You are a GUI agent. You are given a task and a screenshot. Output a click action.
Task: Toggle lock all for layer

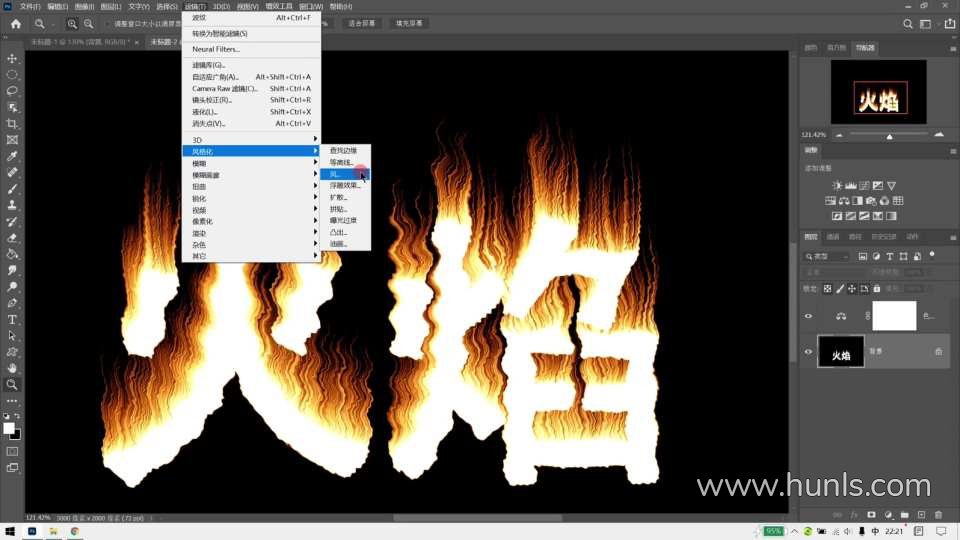[876, 288]
